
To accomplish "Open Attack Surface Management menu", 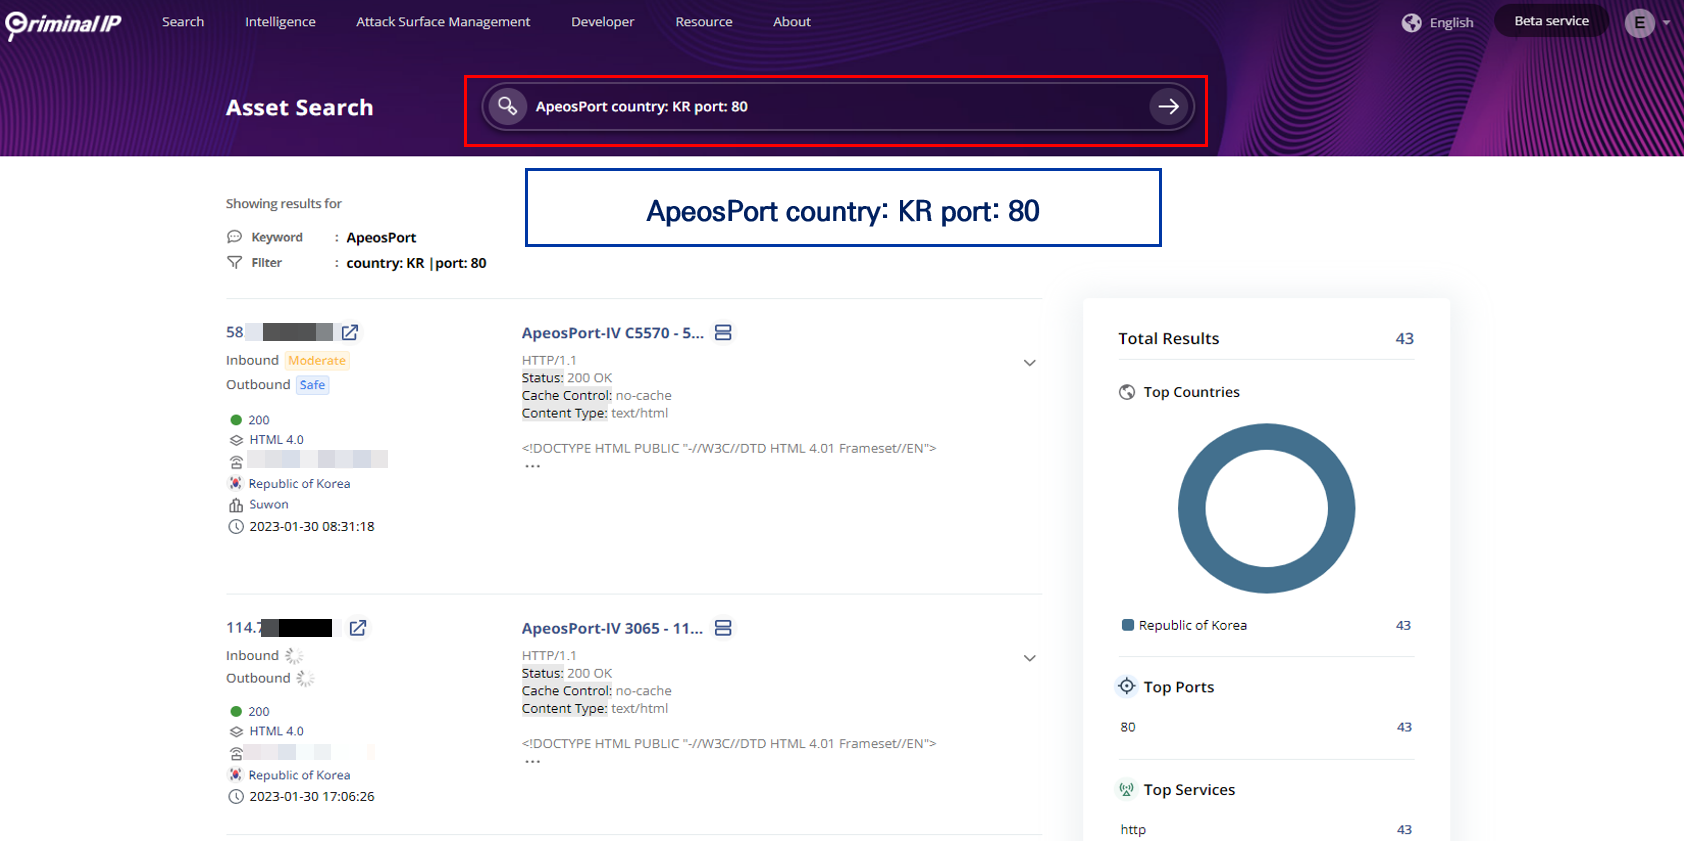I will [x=443, y=22].
